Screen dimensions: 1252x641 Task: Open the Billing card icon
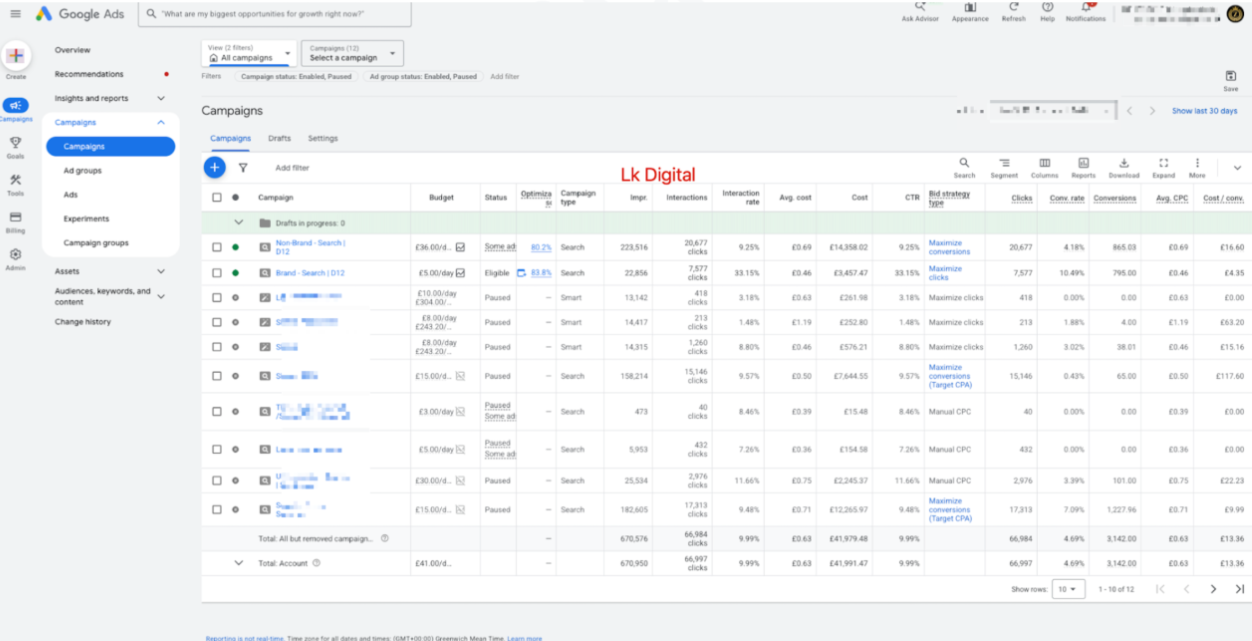[15, 217]
